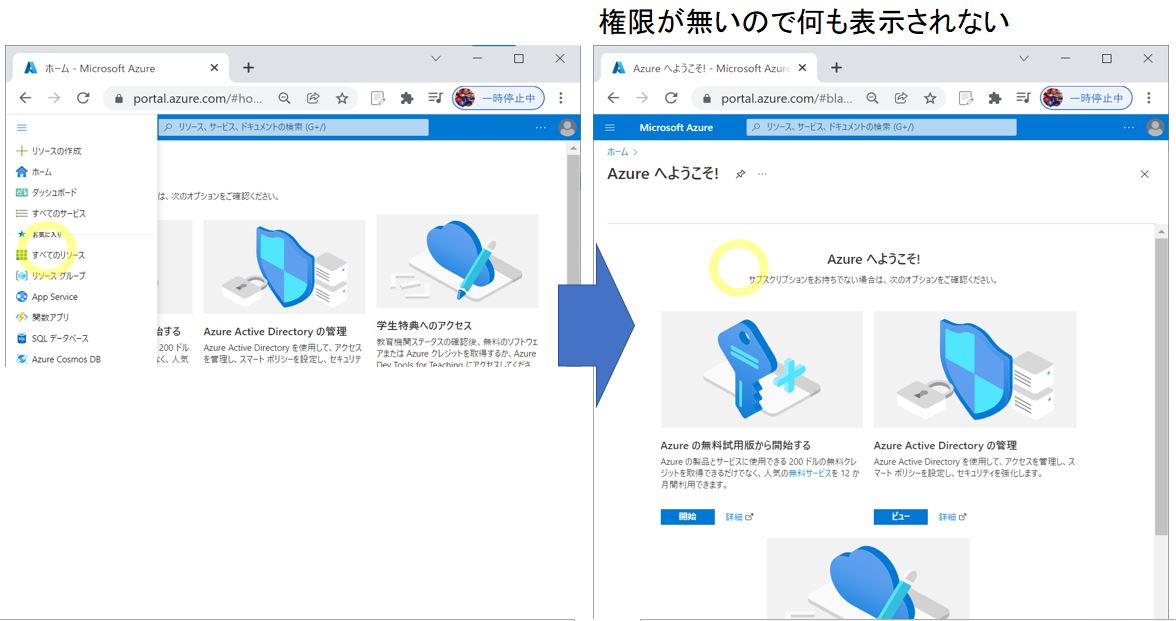Open more options next to the pin icon
This screenshot has width=1176, height=621.
pyautogui.click(x=762, y=174)
